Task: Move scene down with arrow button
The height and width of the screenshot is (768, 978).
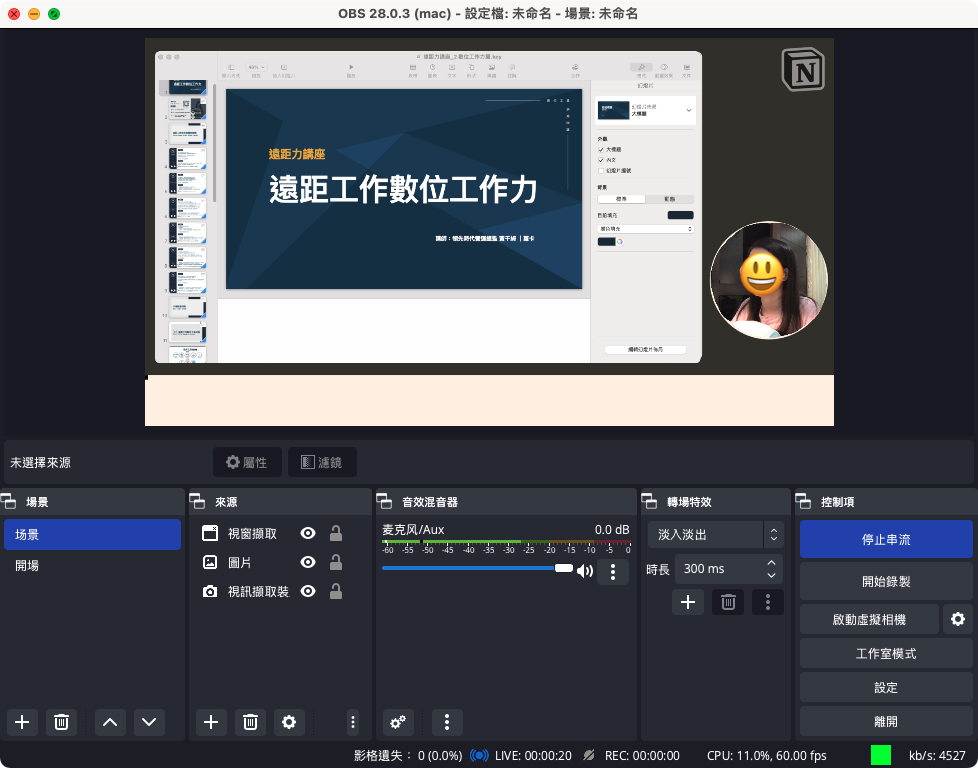Action: coord(149,722)
